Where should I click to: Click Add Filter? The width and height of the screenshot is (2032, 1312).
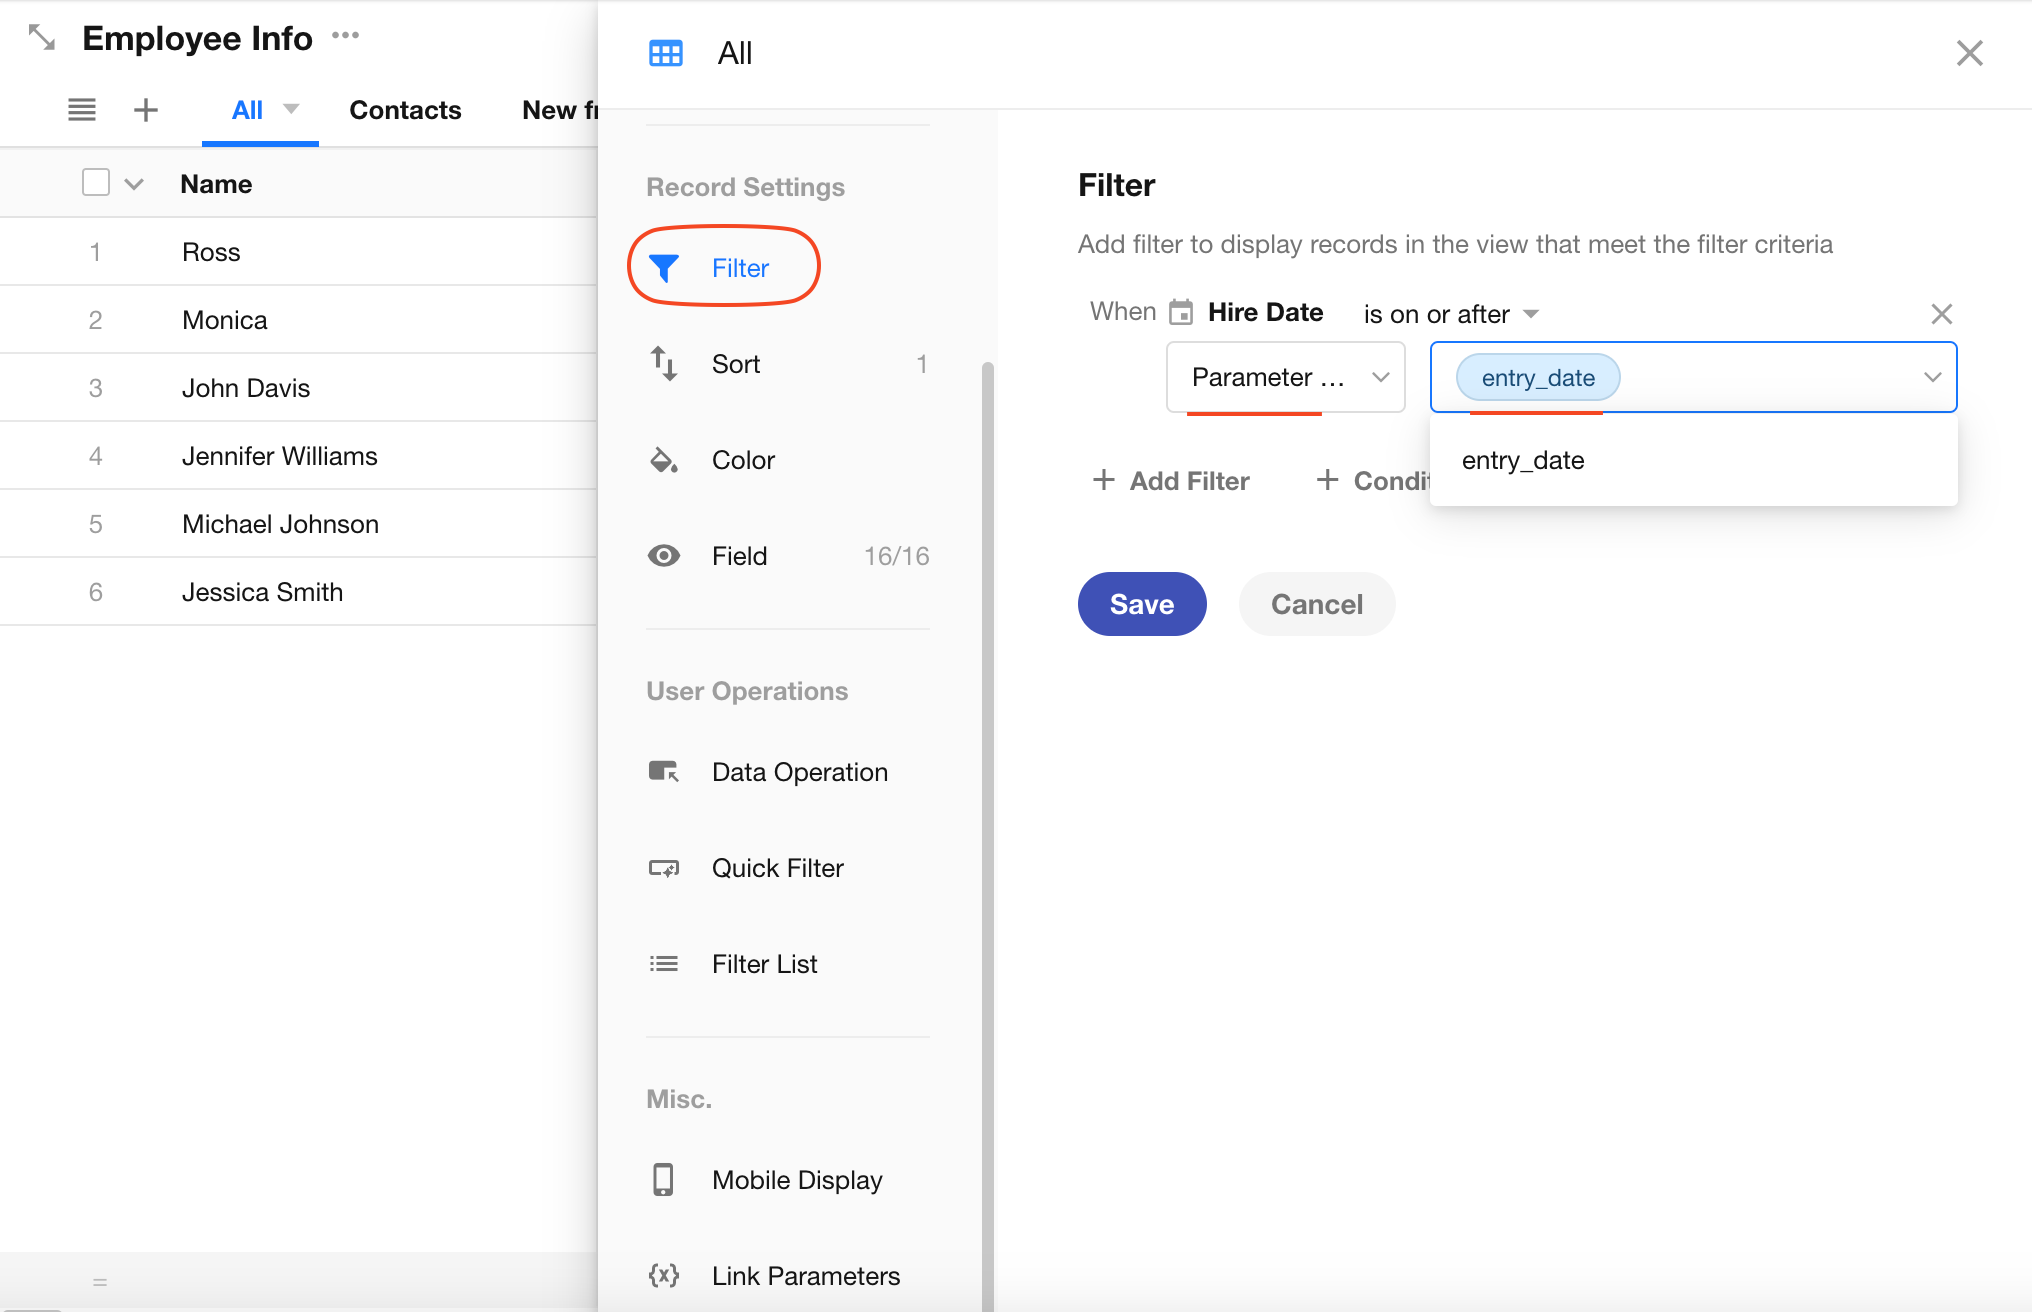pos(1172,481)
